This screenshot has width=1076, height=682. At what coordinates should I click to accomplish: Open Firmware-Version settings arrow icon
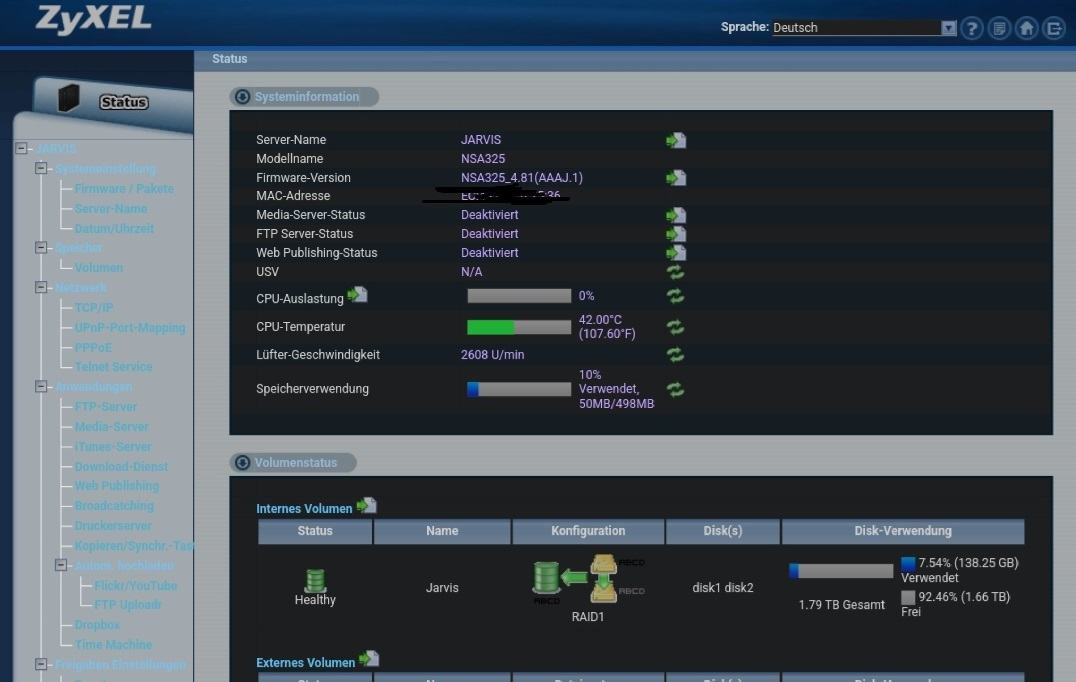[x=676, y=178]
